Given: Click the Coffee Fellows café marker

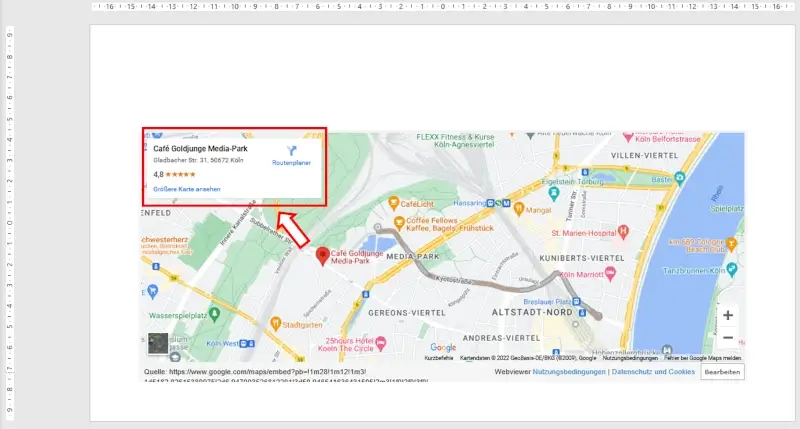Looking at the screenshot, I should [x=399, y=221].
